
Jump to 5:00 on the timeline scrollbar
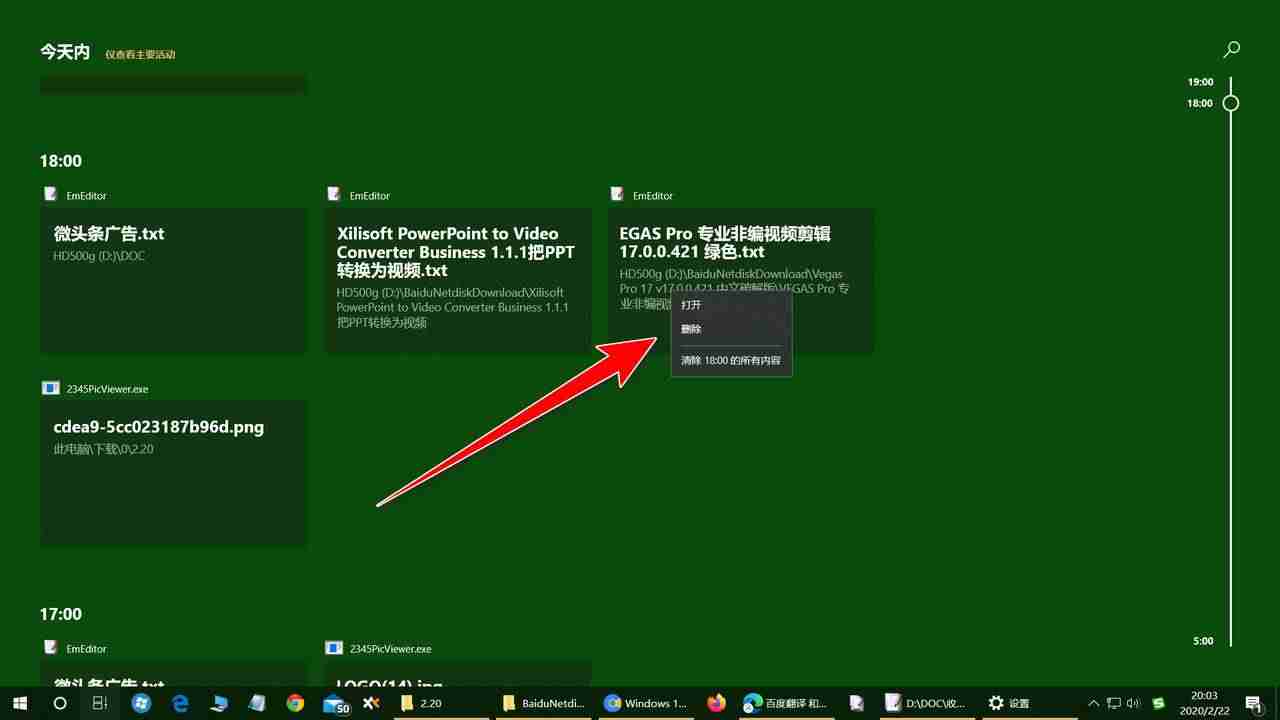pyautogui.click(x=1203, y=641)
